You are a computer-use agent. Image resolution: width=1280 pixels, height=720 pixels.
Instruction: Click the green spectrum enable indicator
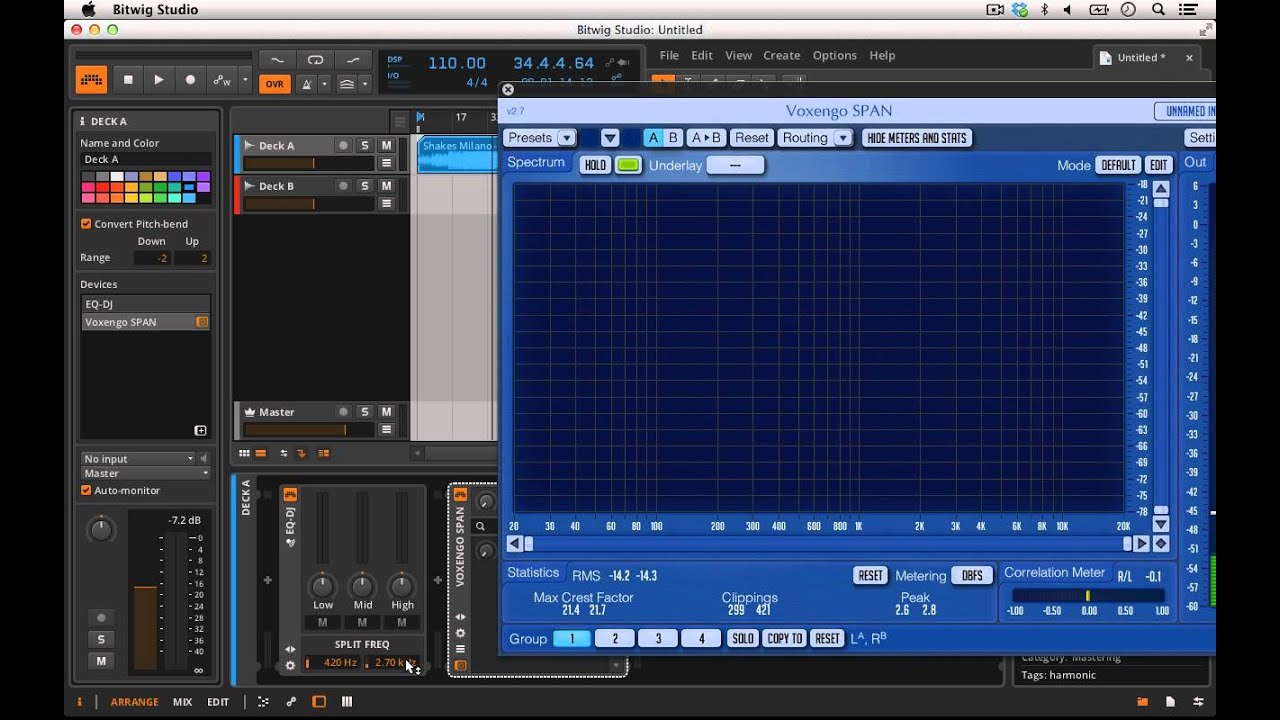coord(628,165)
